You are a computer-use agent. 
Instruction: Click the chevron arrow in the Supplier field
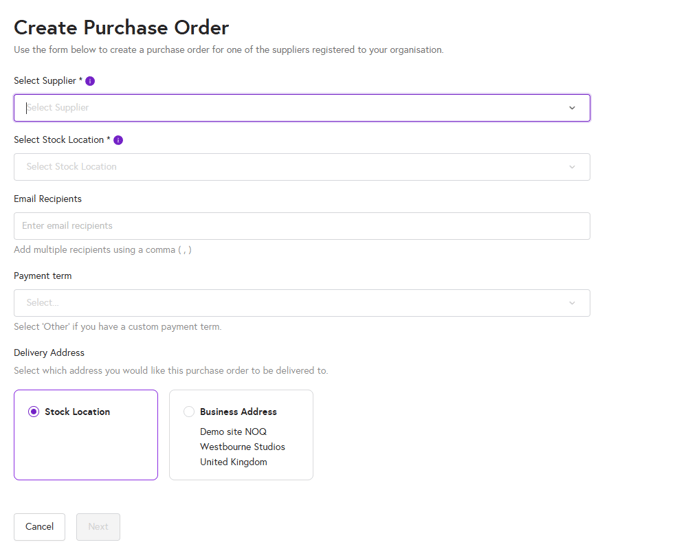pos(572,108)
